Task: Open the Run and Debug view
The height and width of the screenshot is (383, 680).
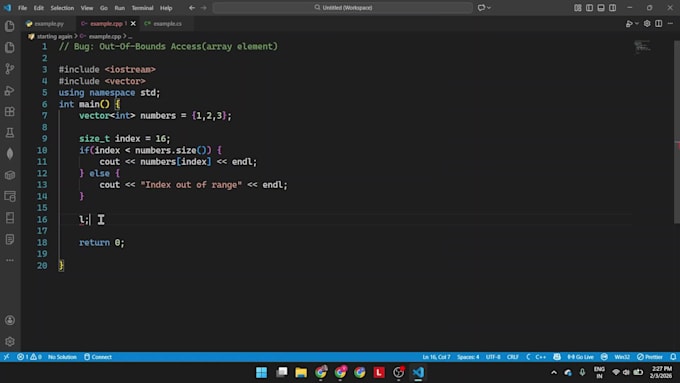Action: point(10,90)
